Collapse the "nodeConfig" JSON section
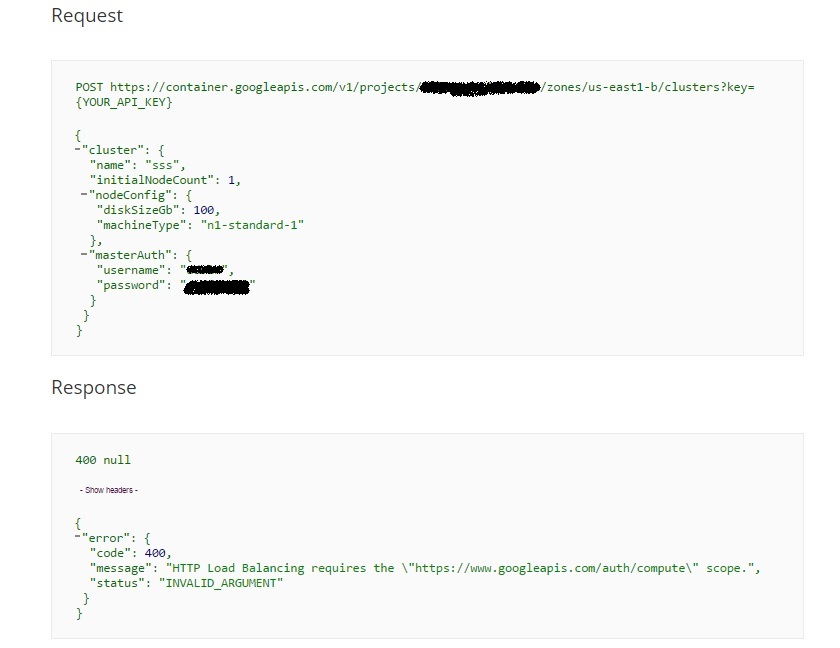This screenshot has height=648, width=840. [86, 195]
